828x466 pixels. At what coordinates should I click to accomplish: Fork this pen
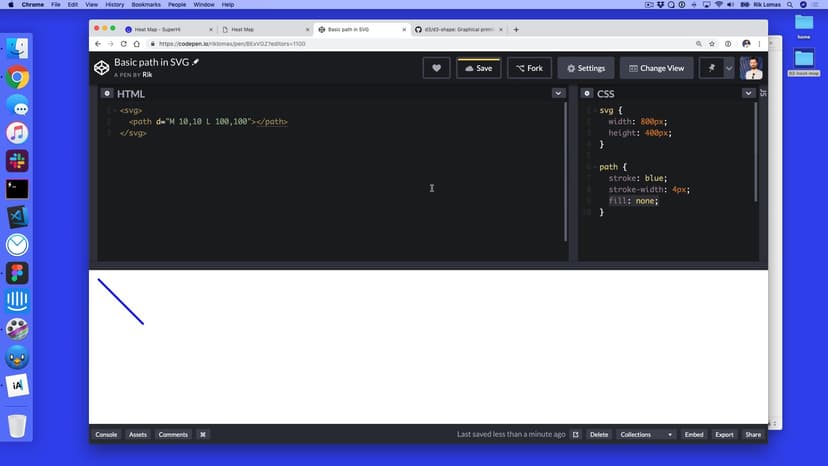pyautogui.click(x=529, y=68)
